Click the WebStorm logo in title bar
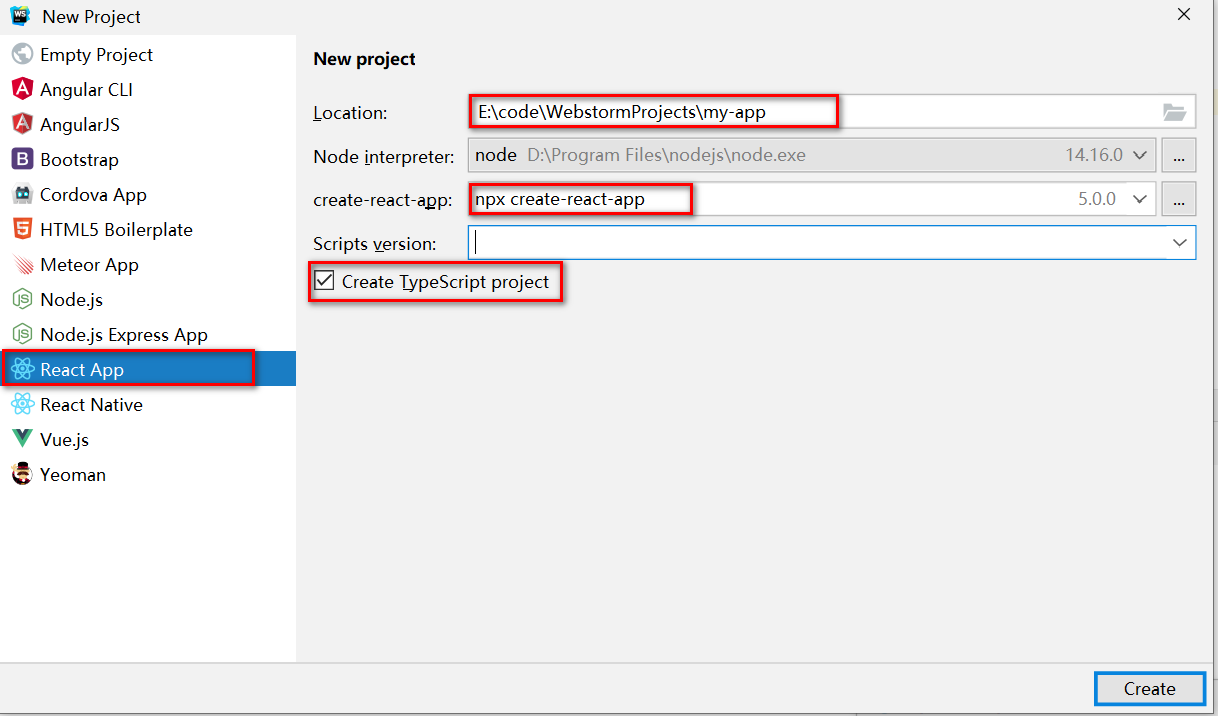This screenshot has height=716, width=1218. [20, 16]
